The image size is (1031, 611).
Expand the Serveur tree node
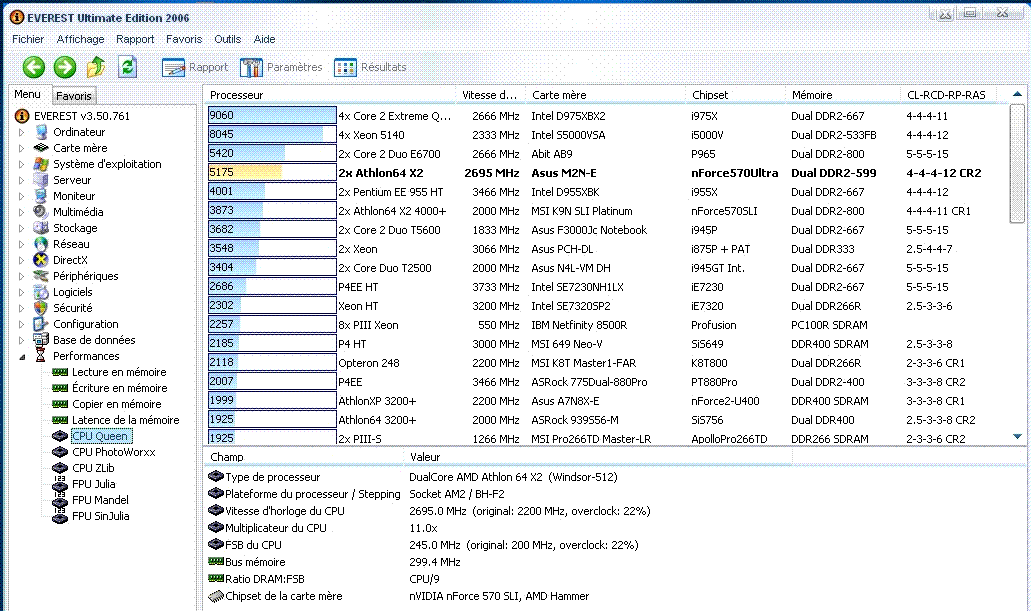pos(22,180)
